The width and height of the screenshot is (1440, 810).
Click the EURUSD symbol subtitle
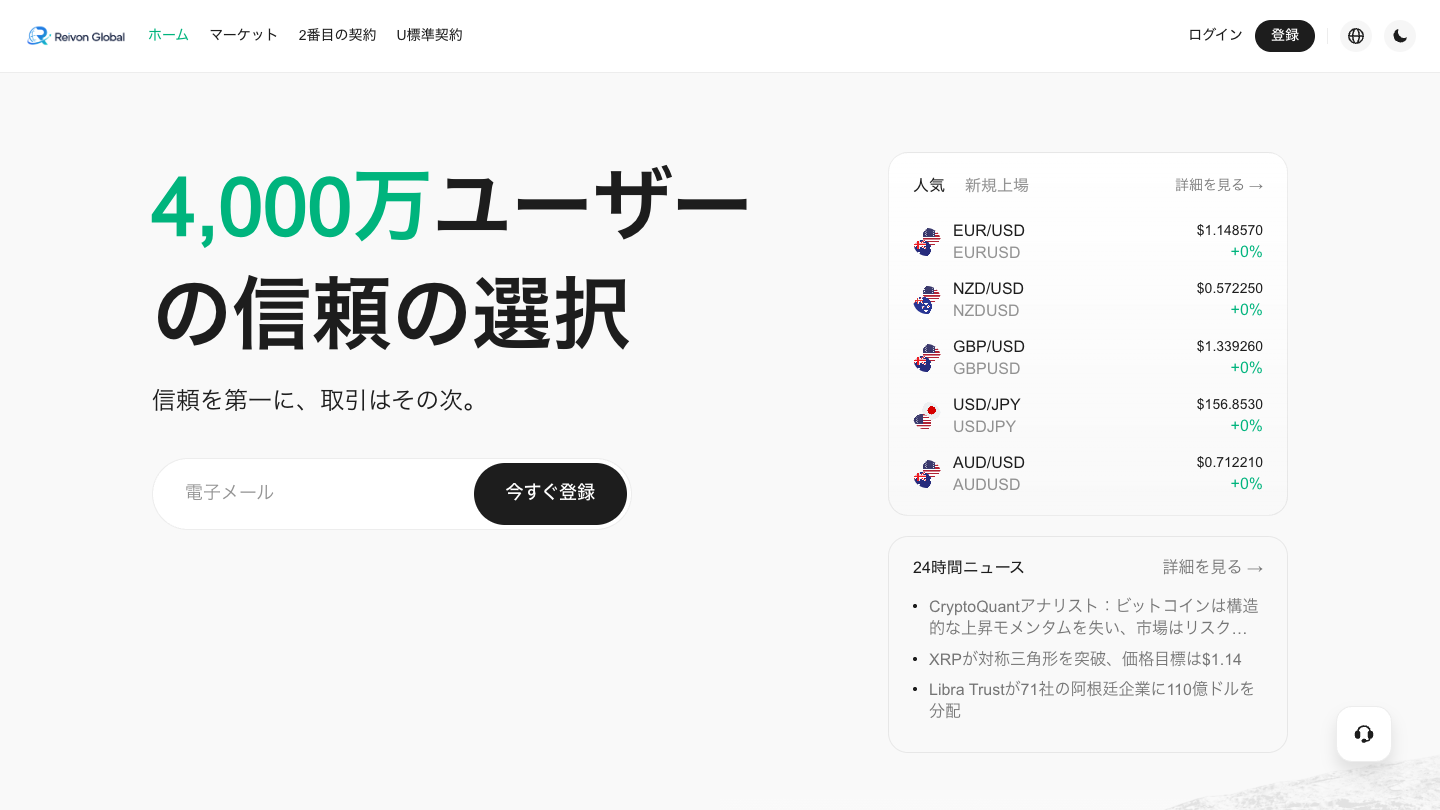click(x=987, y=253)
